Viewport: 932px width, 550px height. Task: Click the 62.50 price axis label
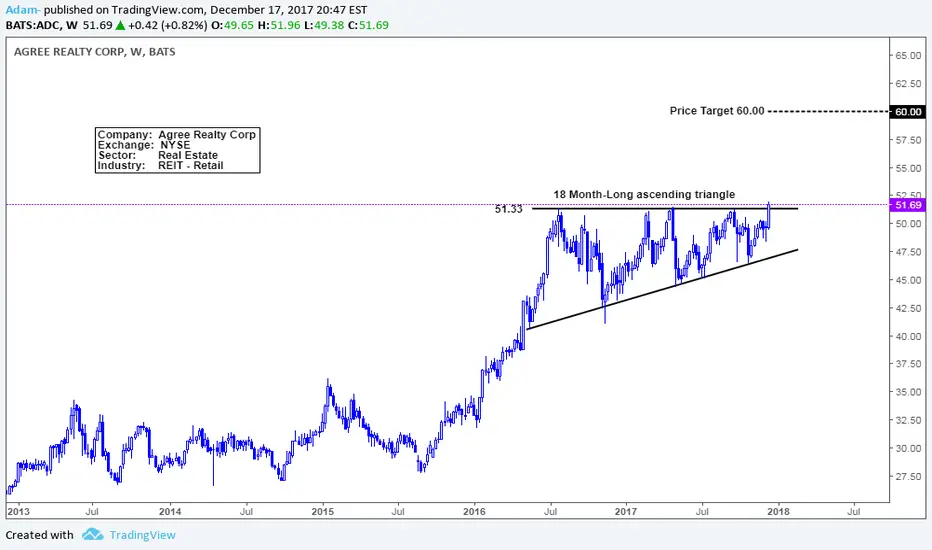click(x=908, y=83)
